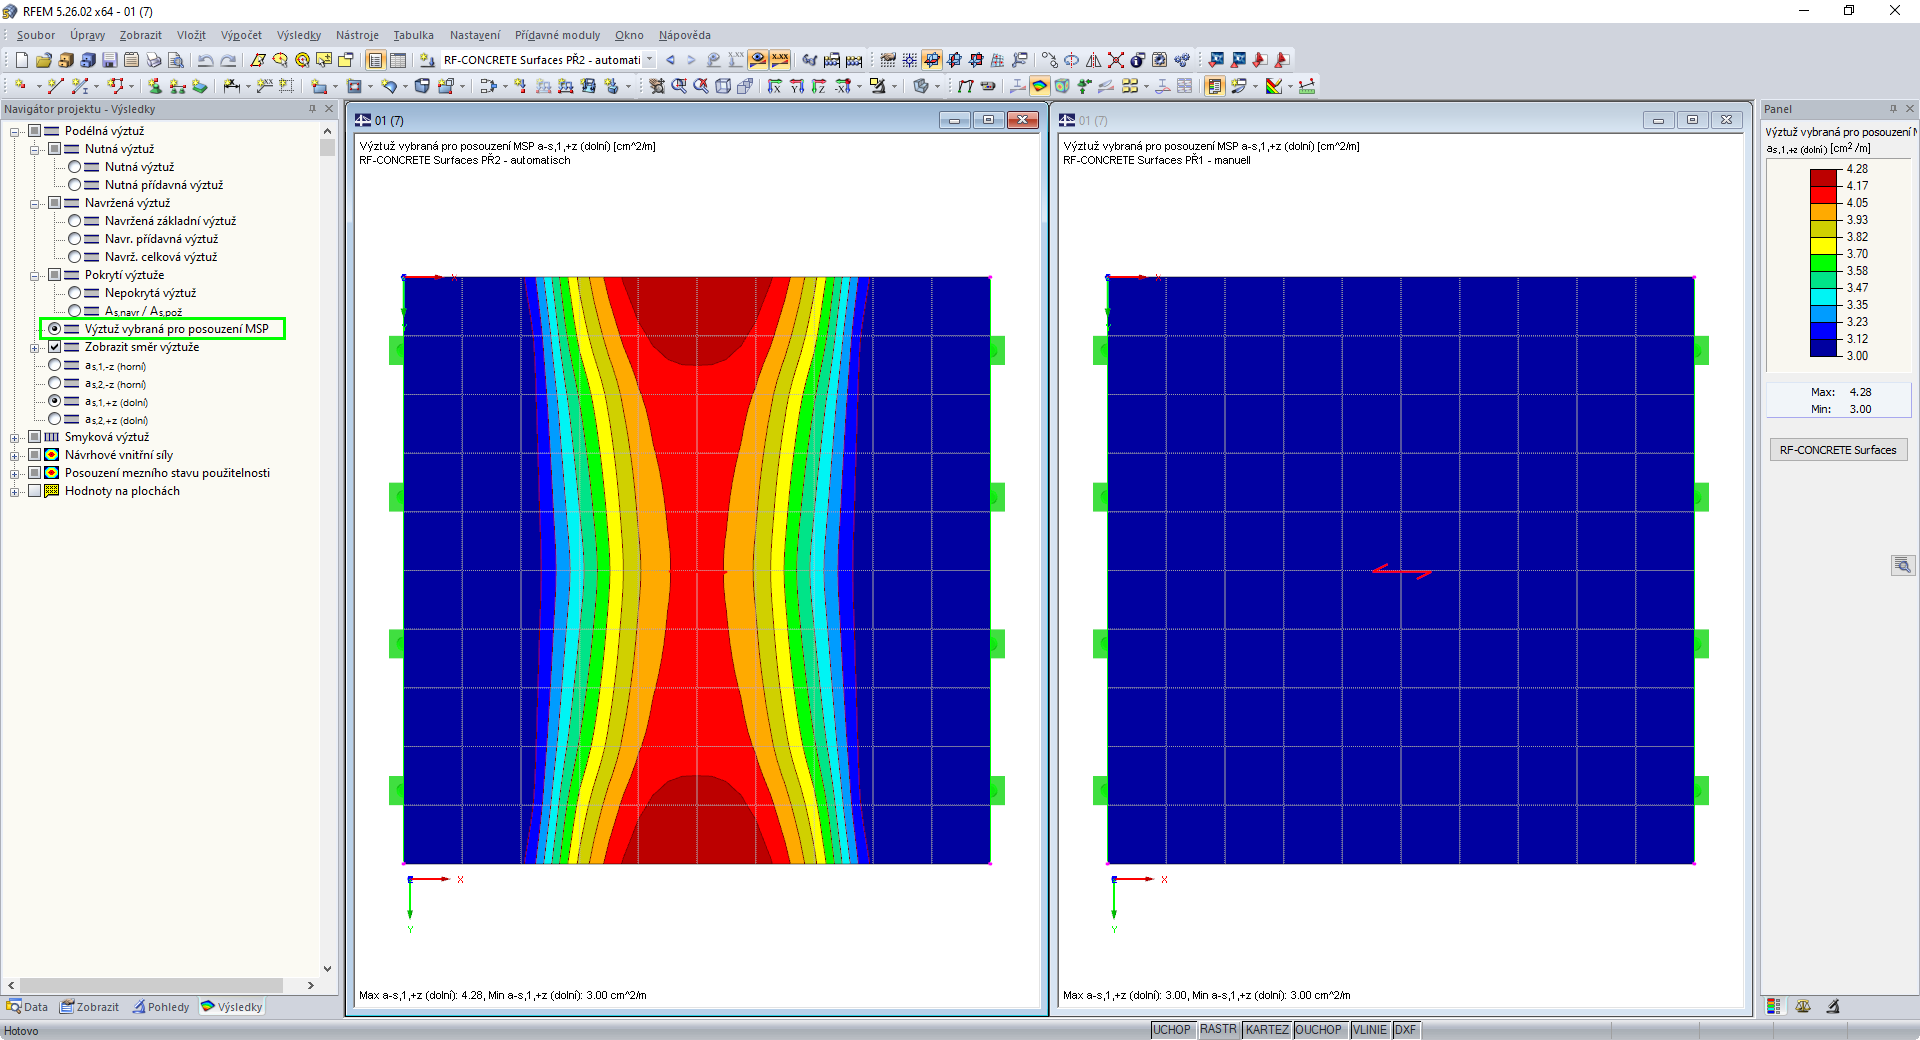Screen dimensions: 1920x1040
Task: Select Navržená základní výztuž radio option
Action: [x=75, y=221]
